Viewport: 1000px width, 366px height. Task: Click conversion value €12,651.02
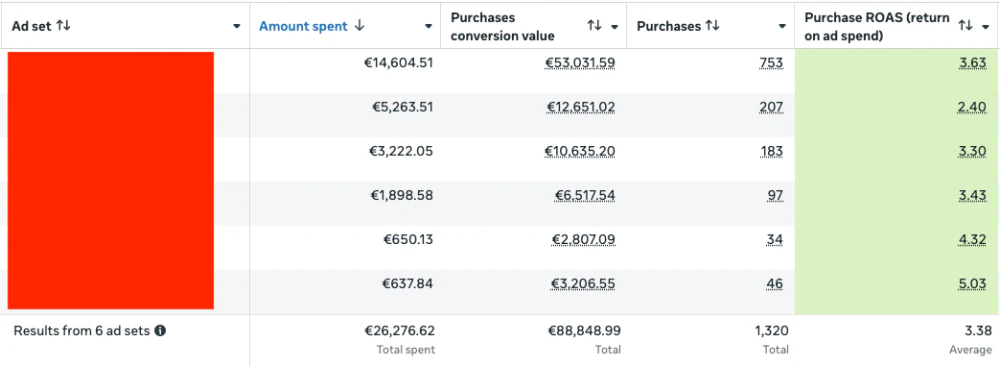click(581, 106)
